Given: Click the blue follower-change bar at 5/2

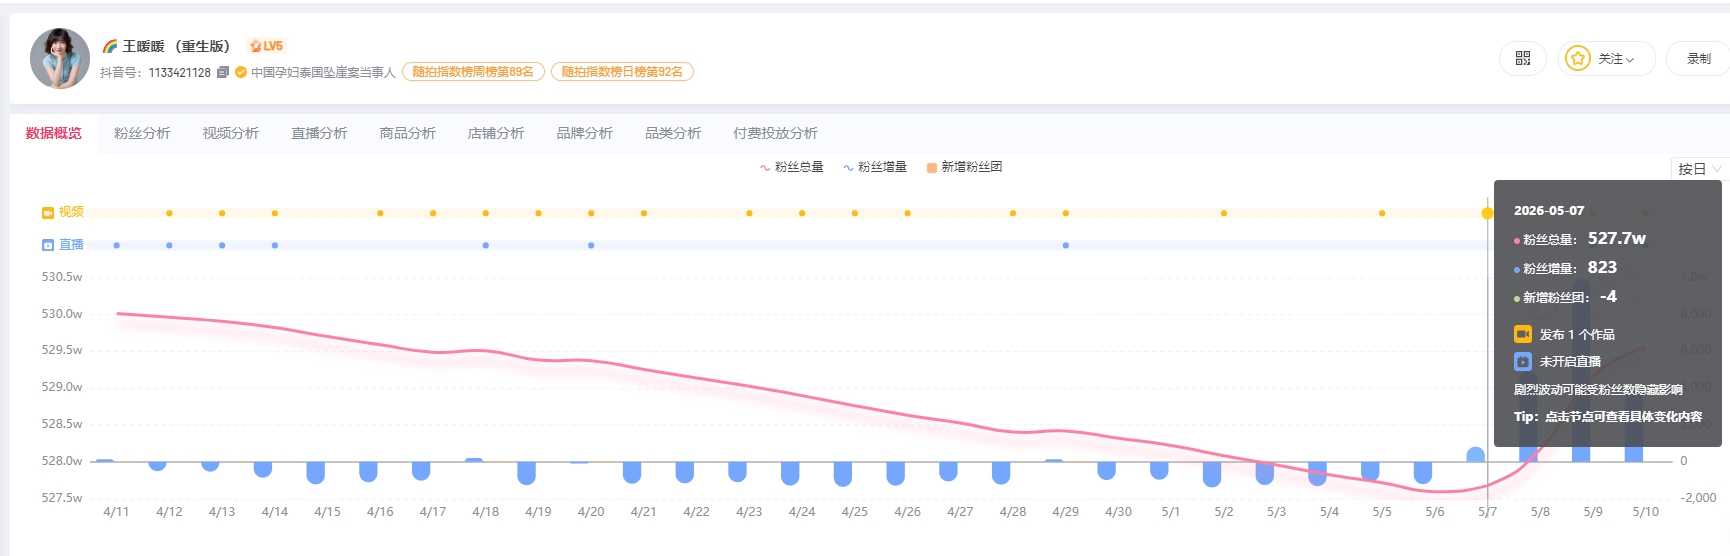Looking at the screenshot, I should [1212, 474].
